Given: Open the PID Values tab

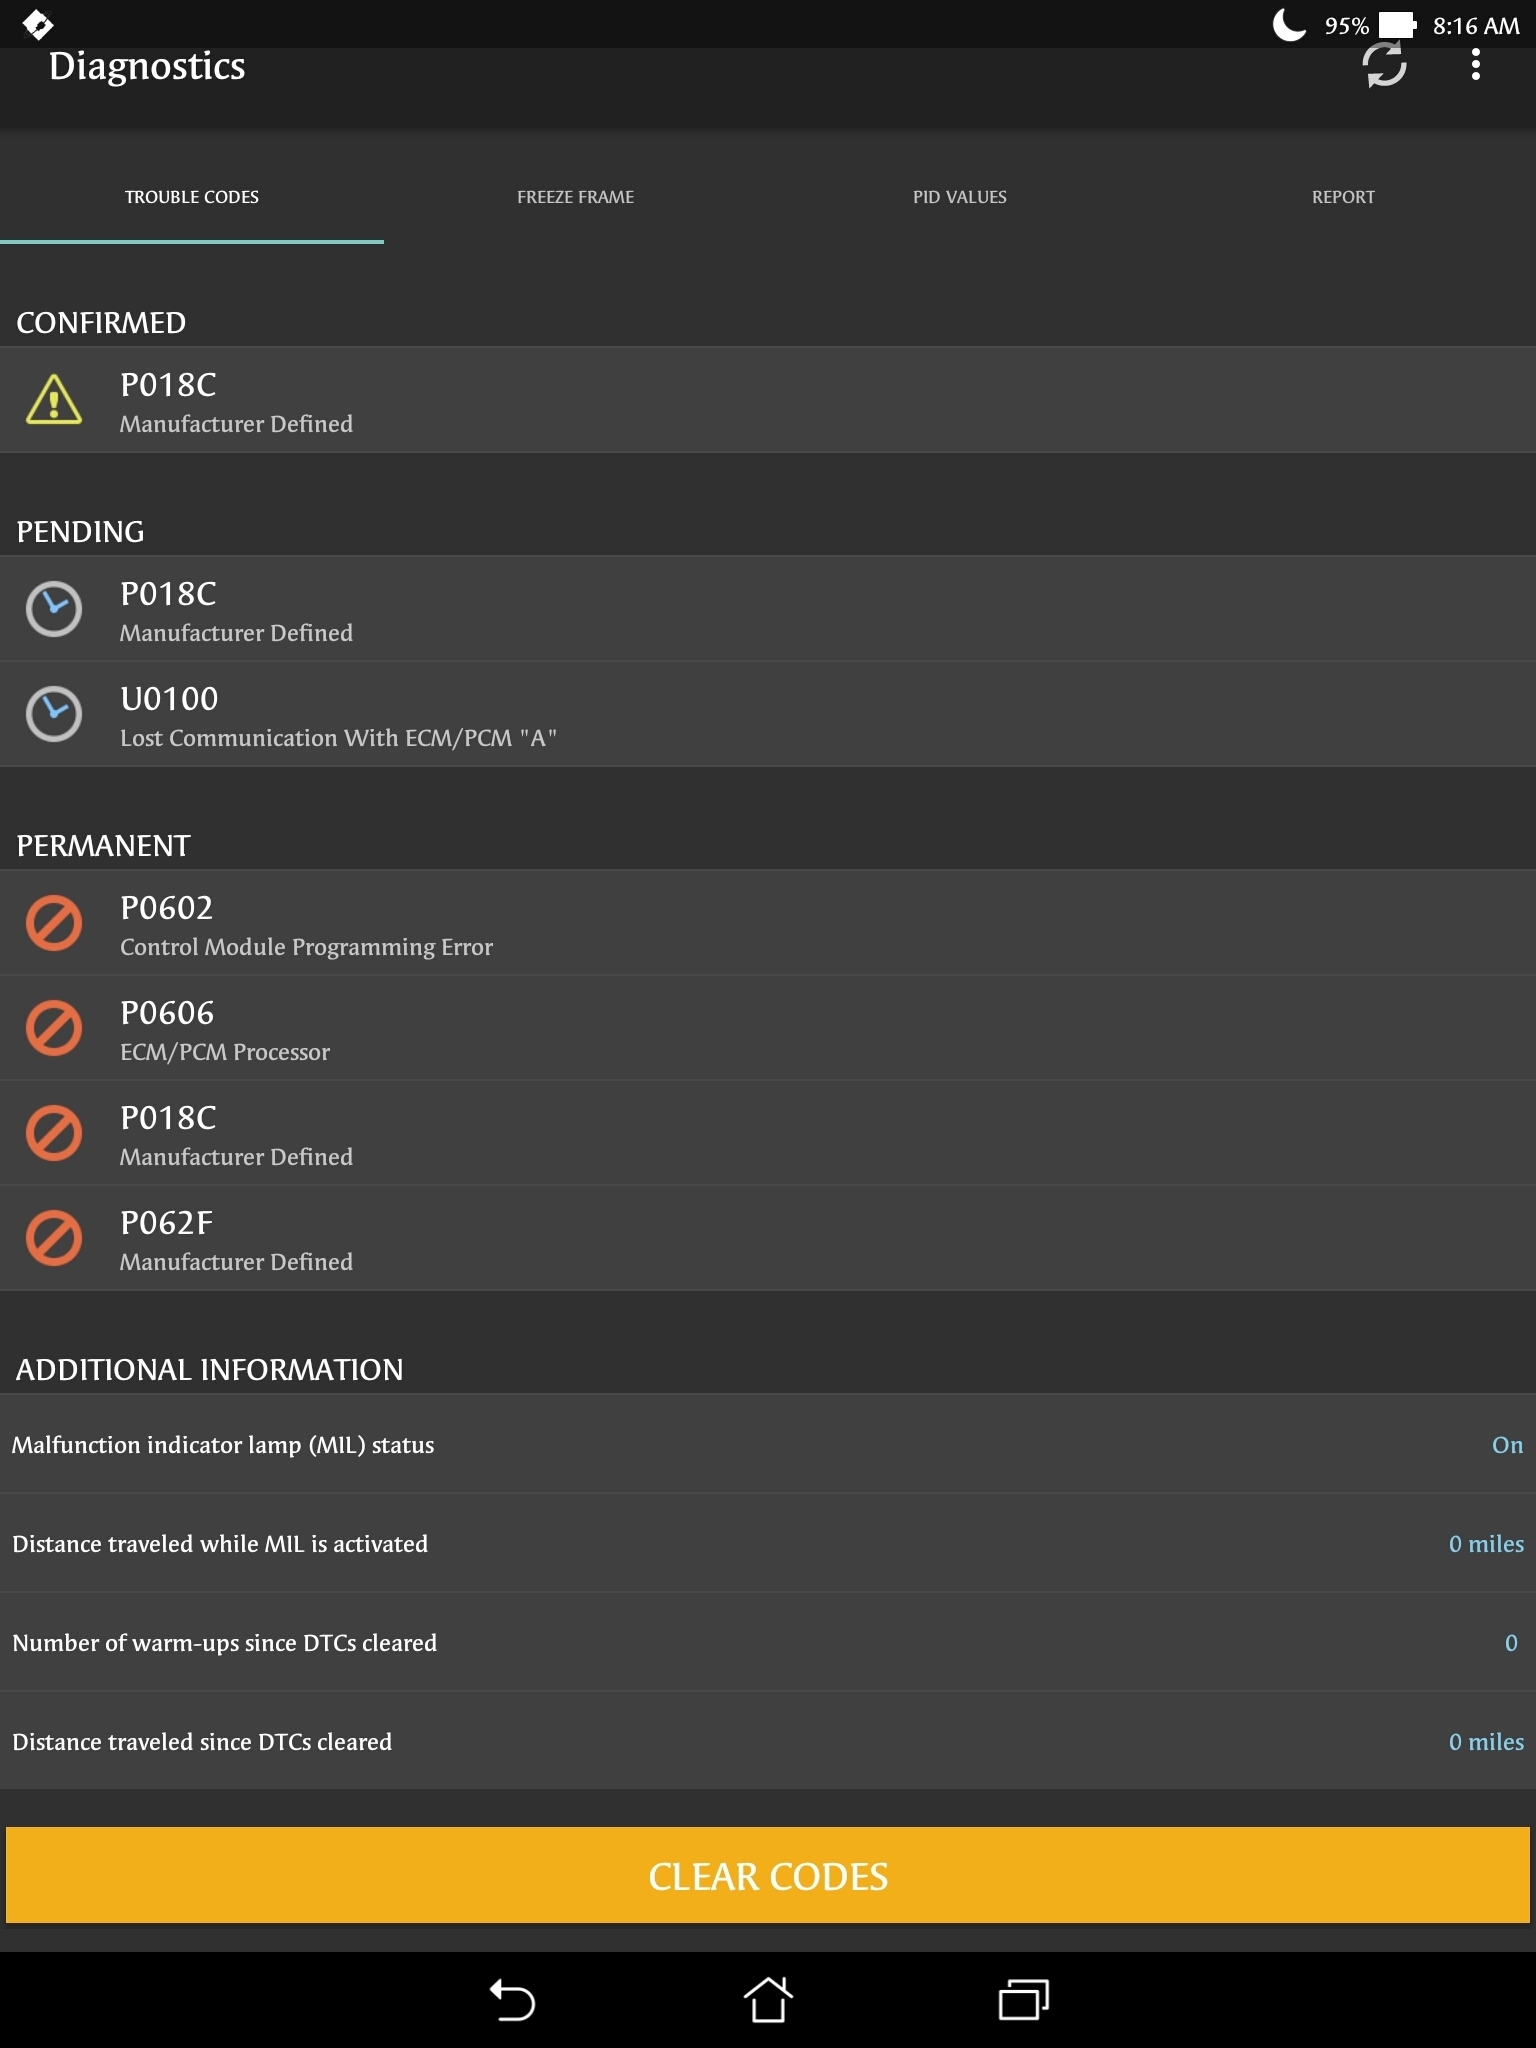Looking at the screenshot, I should [959, 197].
